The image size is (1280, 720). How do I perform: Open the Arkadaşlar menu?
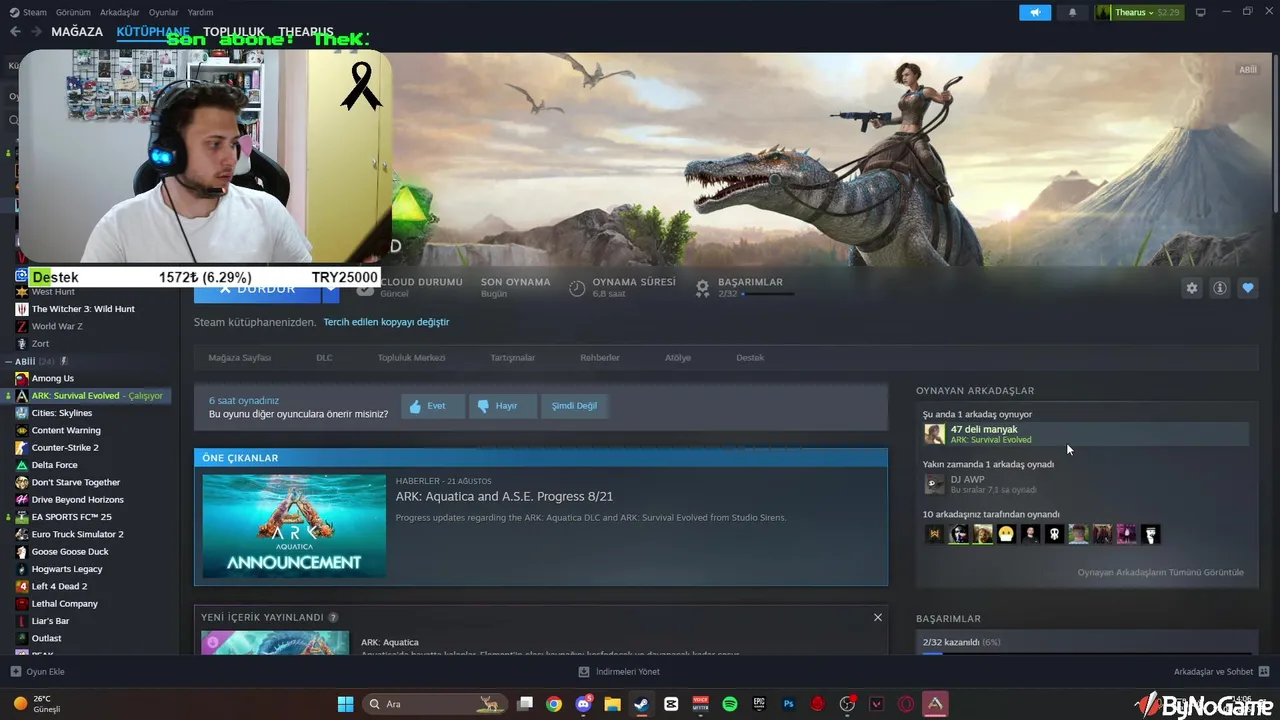[120, 12]
